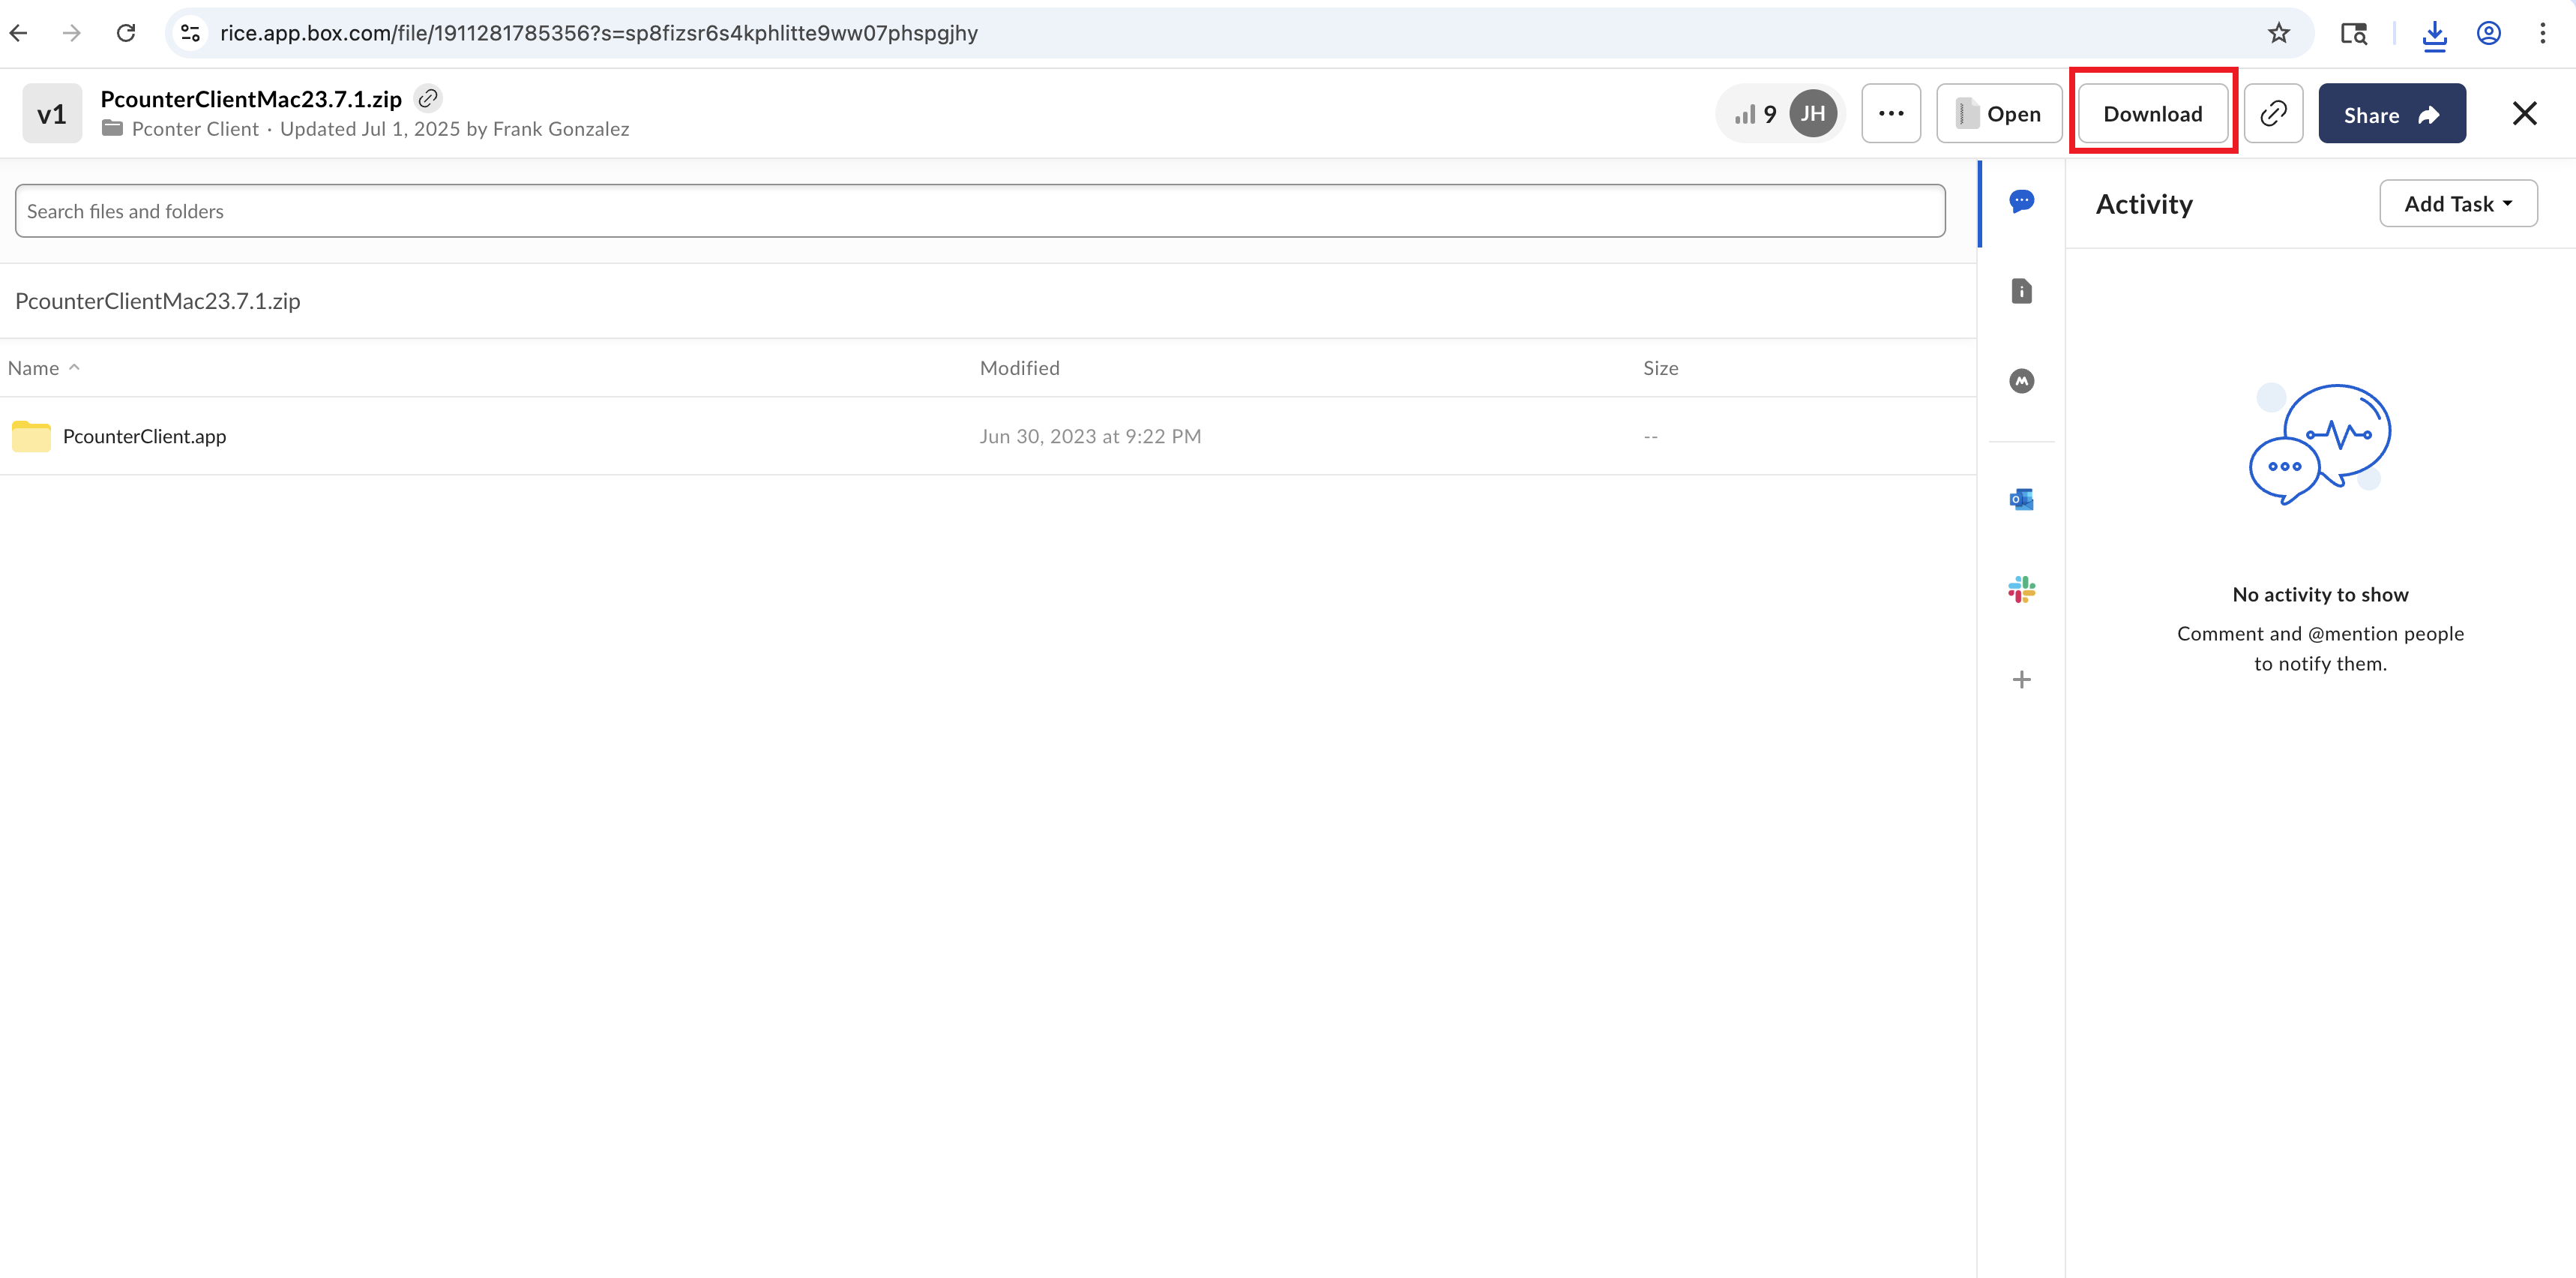Go to Pconter Client parent folder

tap(194, 129)
